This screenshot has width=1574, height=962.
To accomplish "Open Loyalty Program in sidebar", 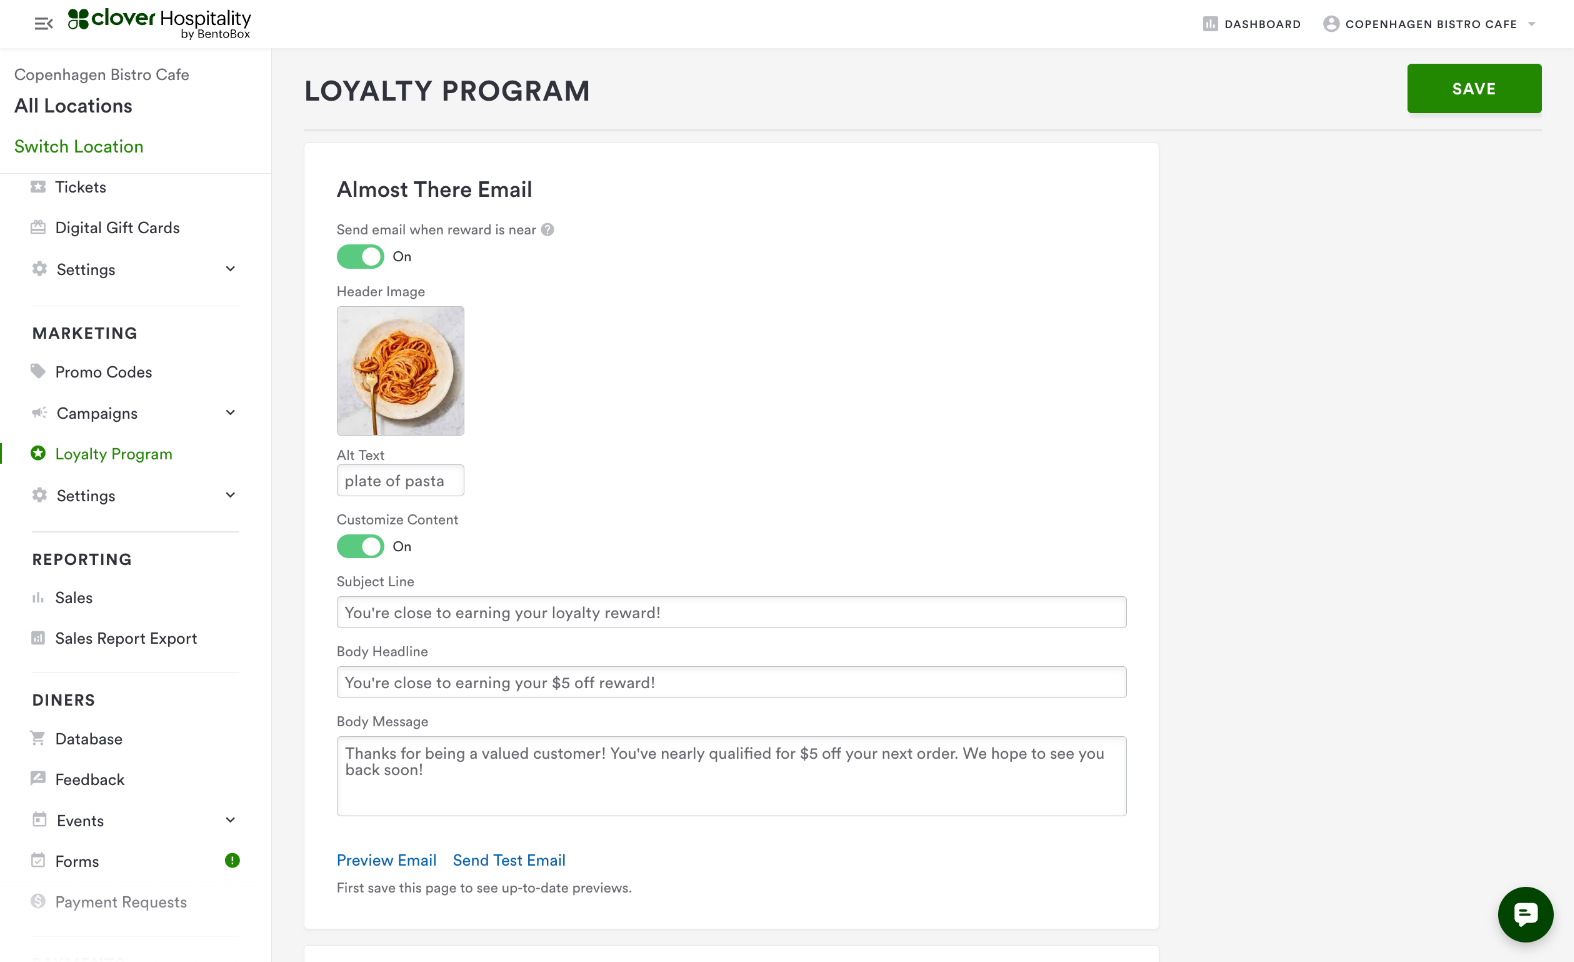I will (113, 454).
